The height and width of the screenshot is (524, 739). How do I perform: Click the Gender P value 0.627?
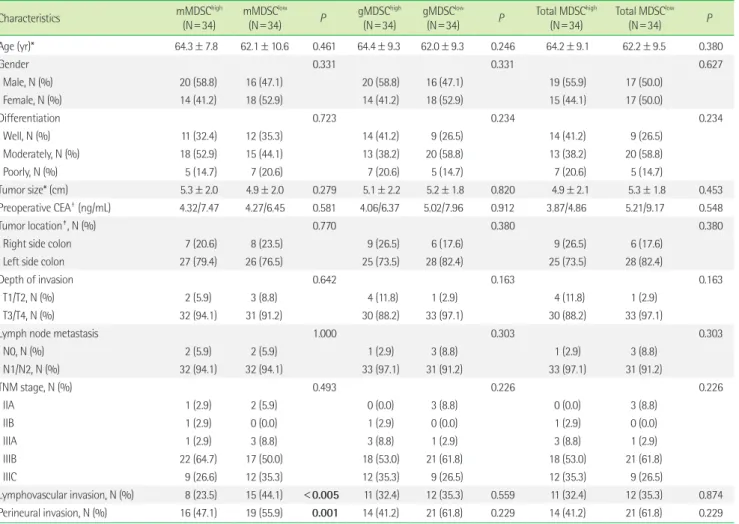[710, 65]
